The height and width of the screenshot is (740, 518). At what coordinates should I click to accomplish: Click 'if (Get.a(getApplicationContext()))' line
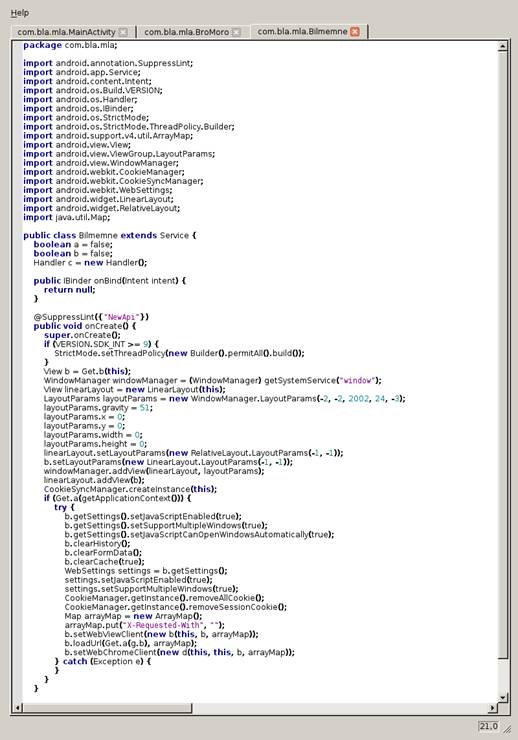tap(117, 498)
